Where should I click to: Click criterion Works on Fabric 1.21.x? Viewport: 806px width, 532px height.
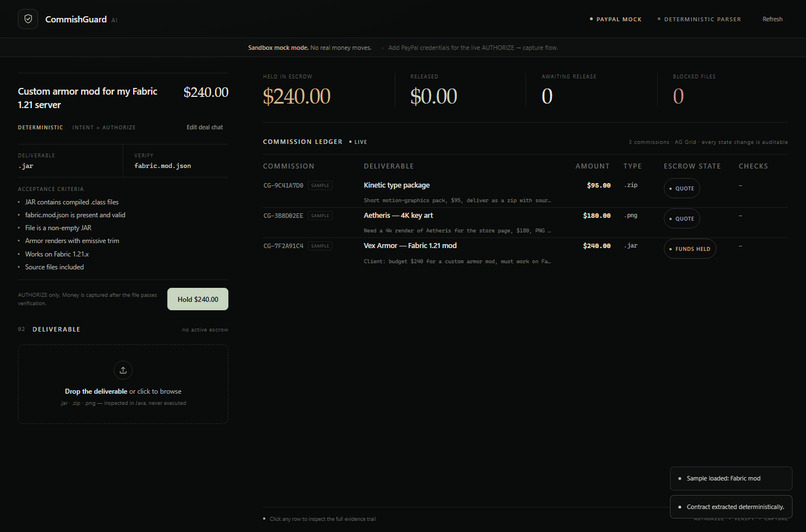tap(57, 254)
